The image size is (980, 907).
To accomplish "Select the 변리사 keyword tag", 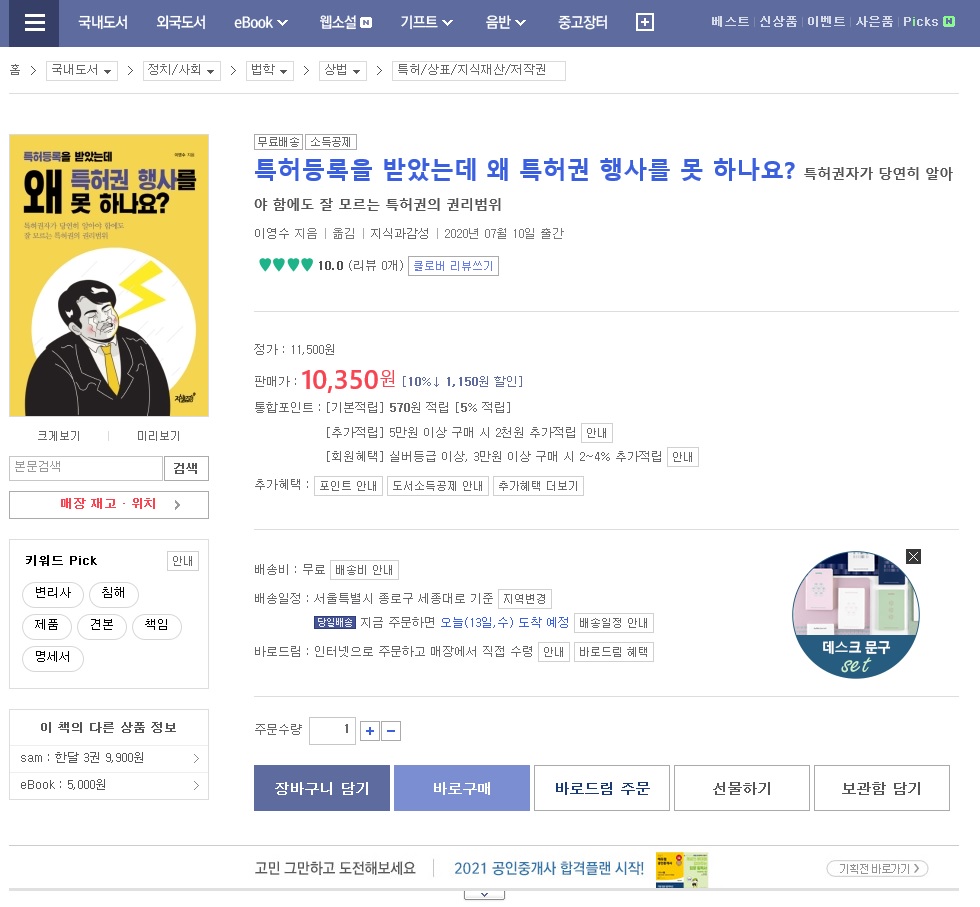I will (53, 593).
